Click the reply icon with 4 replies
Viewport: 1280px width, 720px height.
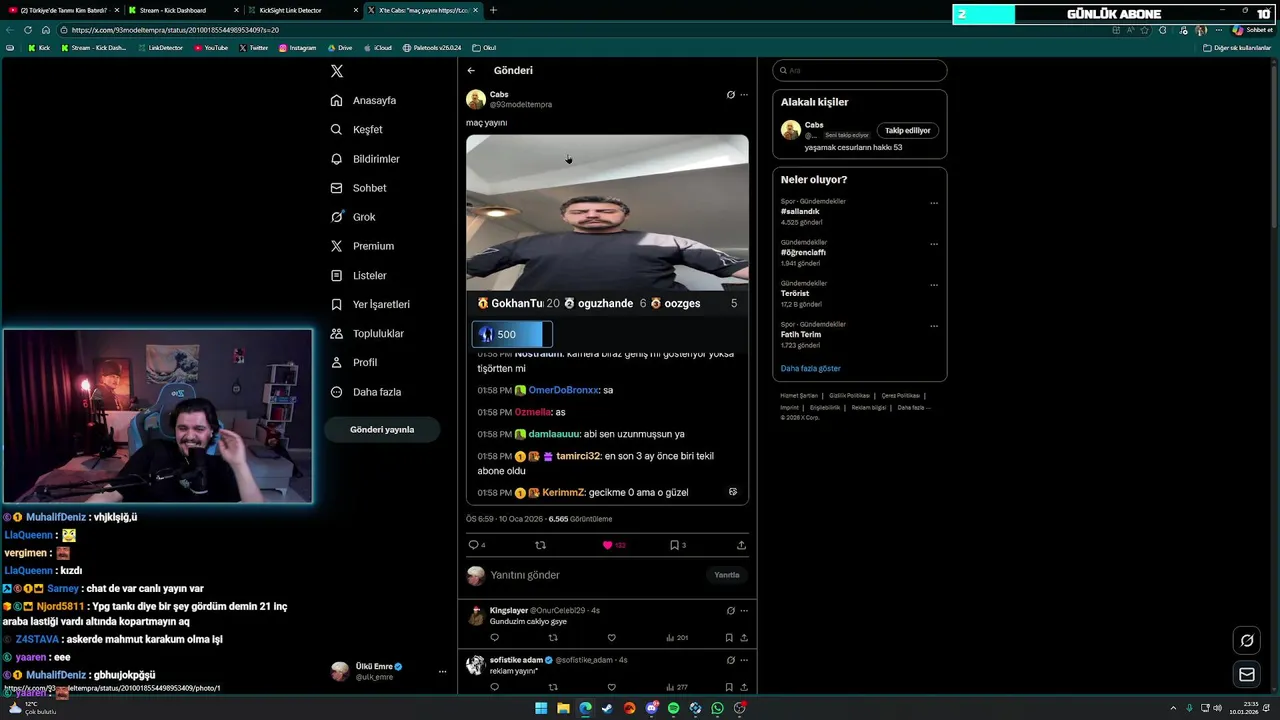coord(477,545)
